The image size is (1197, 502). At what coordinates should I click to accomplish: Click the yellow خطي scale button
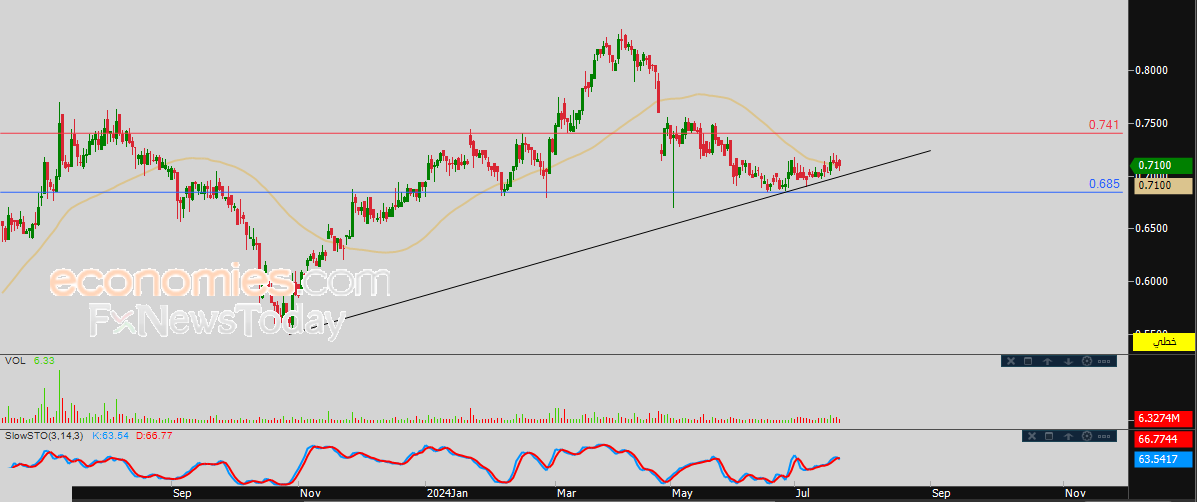point(1163,342)
